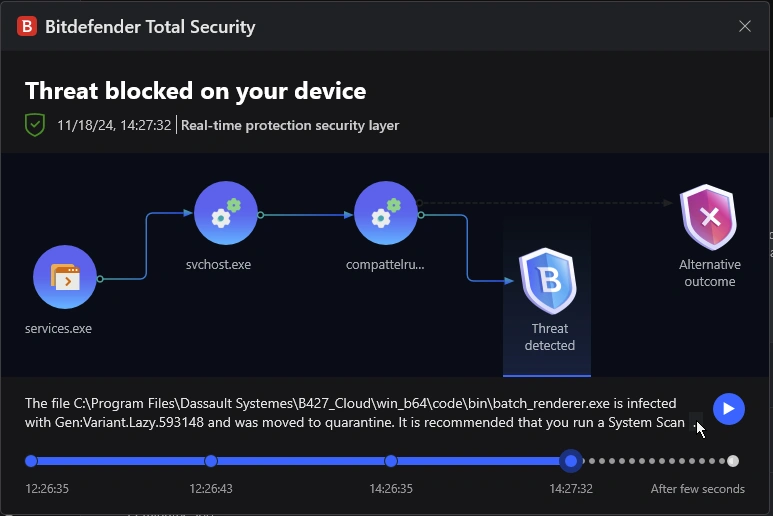Click the compattelrunner process gear icon
The height and width of the screenshot is (516, 773).
point(386,213)
